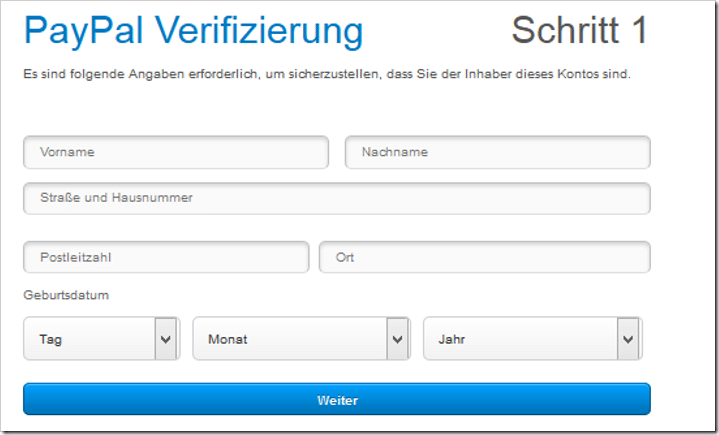Click the Ort input field

[x=485, y=257]
